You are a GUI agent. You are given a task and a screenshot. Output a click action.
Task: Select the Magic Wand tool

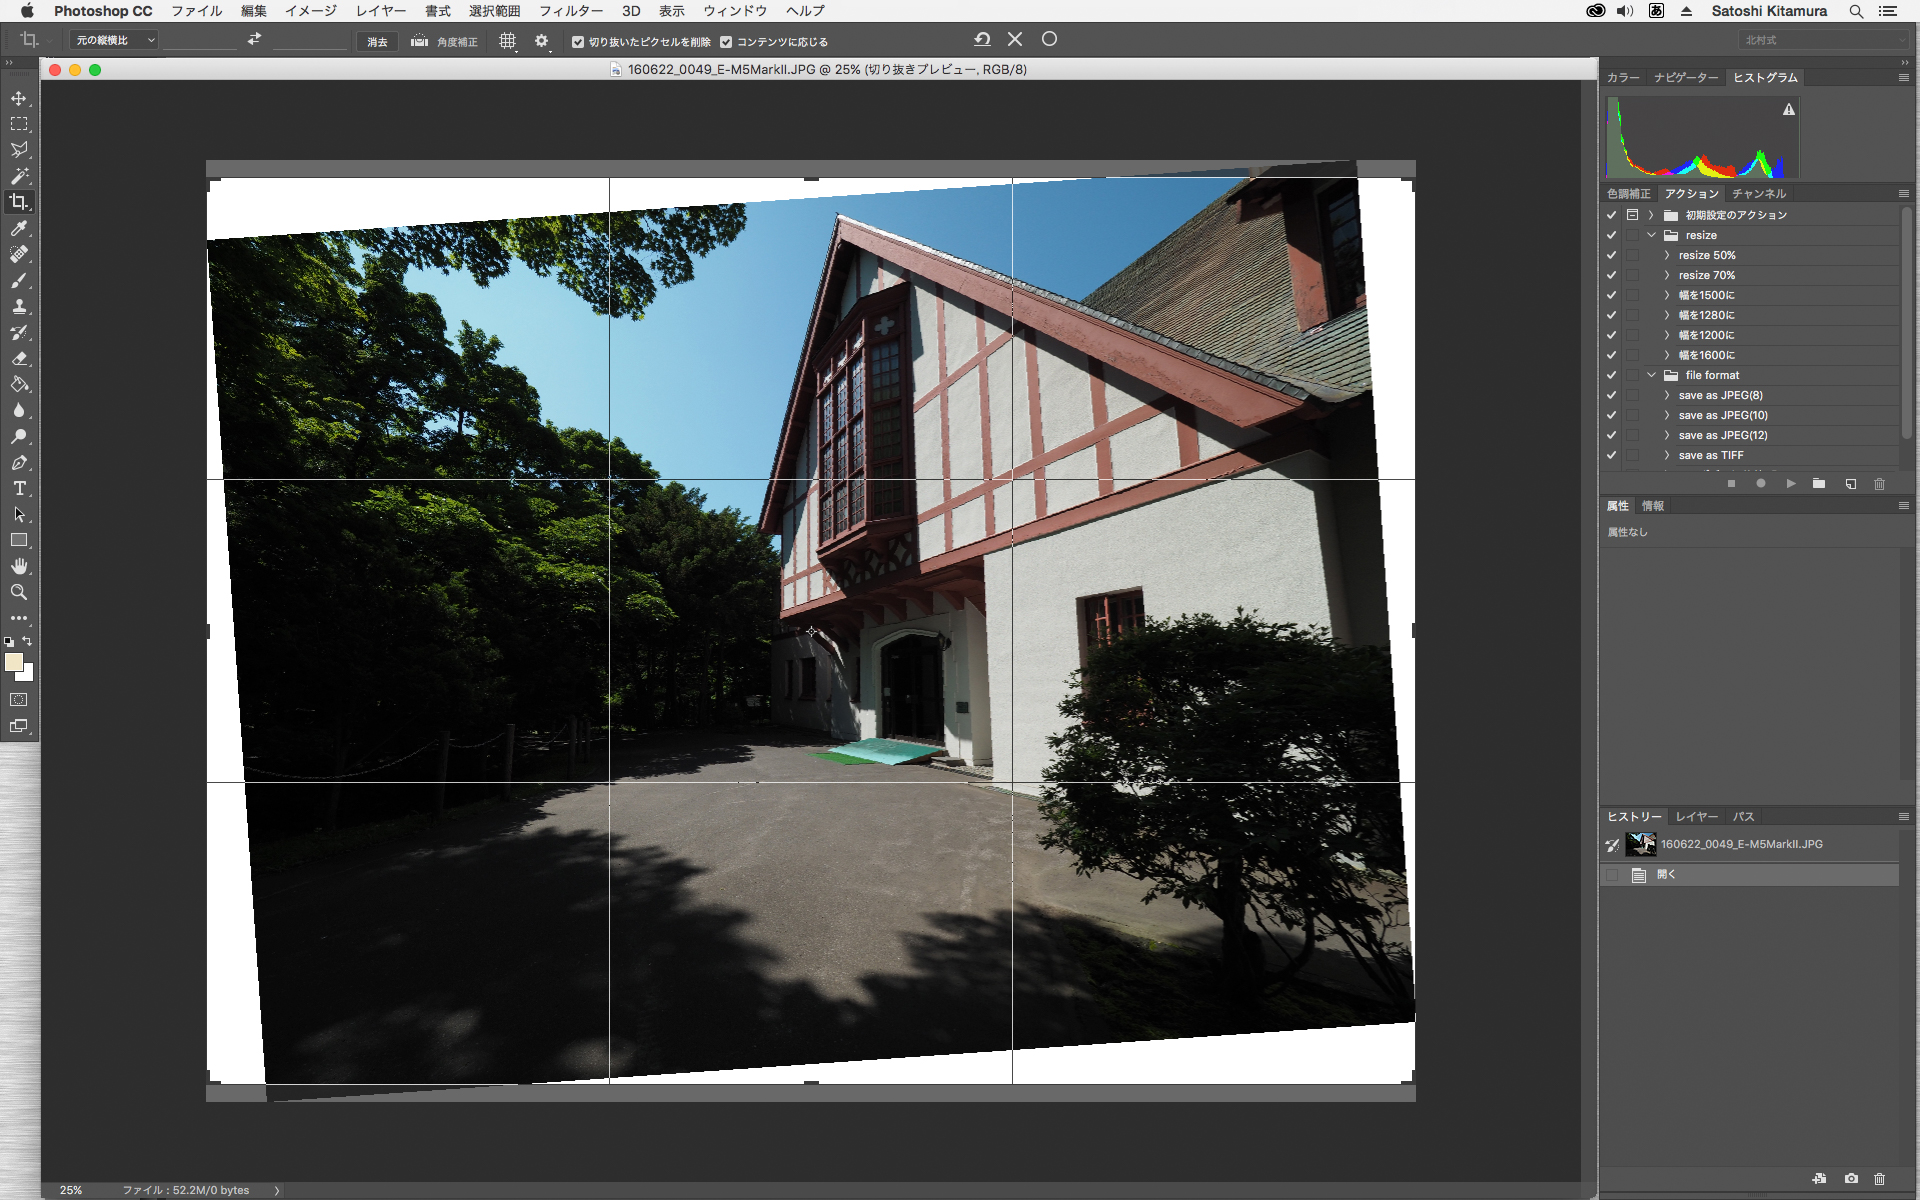[19, 176]
